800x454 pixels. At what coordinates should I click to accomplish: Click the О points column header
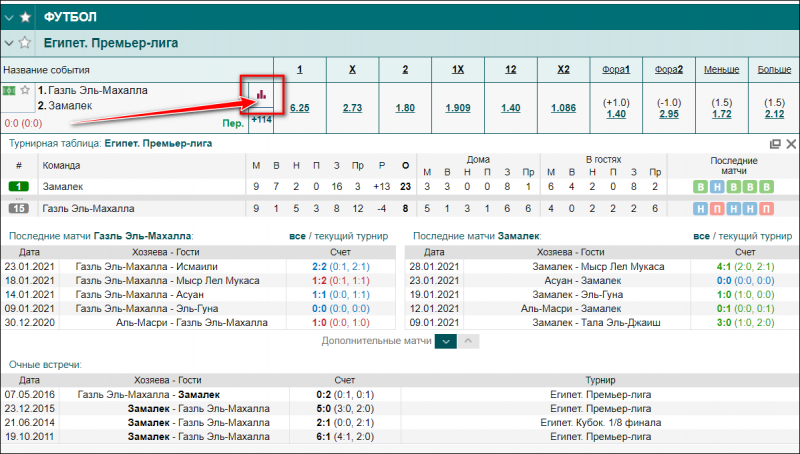click(406, 165)
